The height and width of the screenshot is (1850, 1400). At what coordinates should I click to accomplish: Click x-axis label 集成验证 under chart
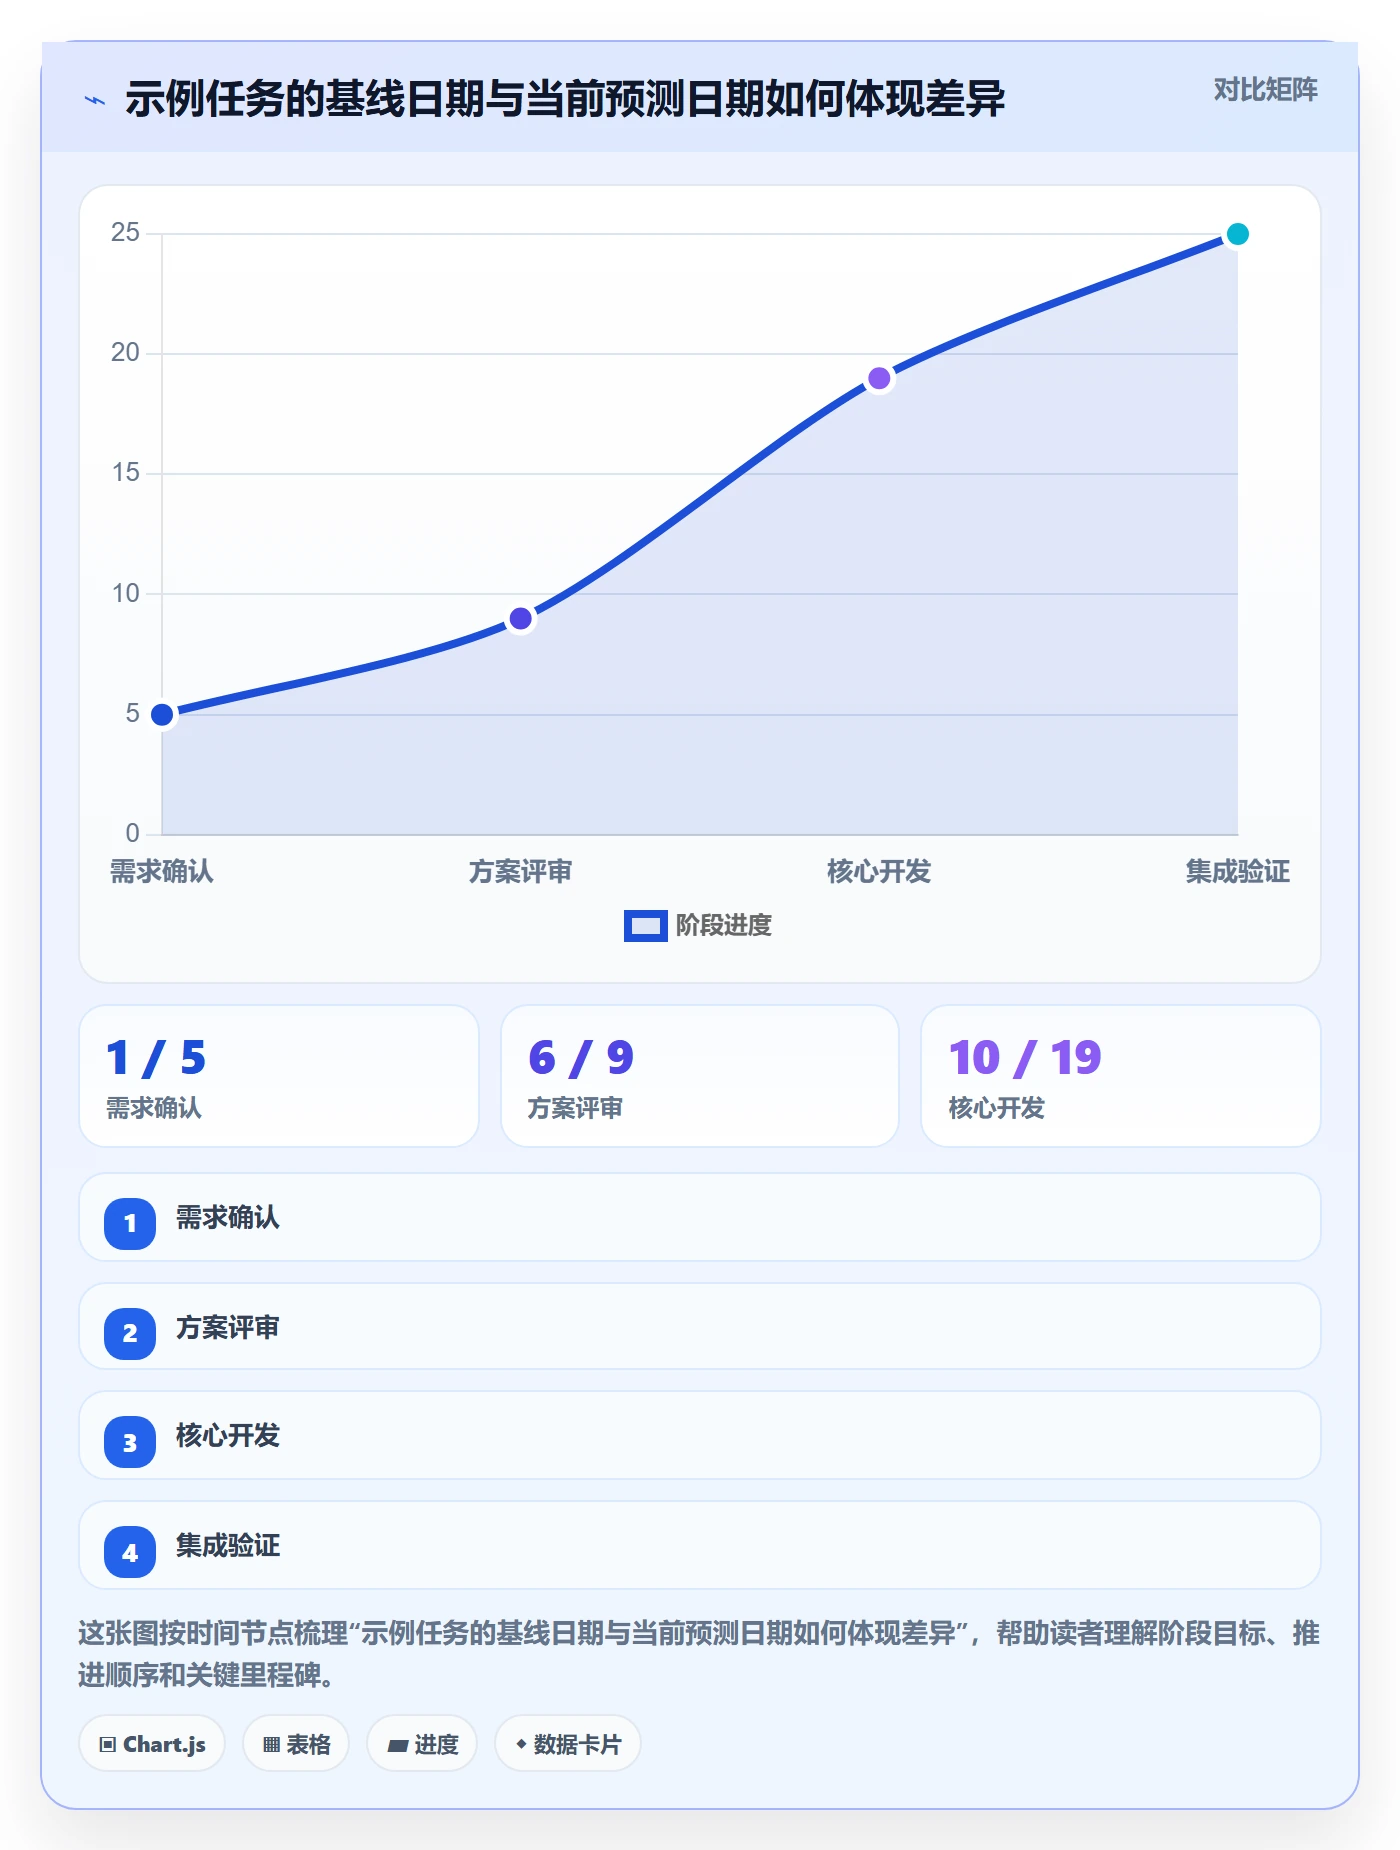click(x=1237, y=871)
